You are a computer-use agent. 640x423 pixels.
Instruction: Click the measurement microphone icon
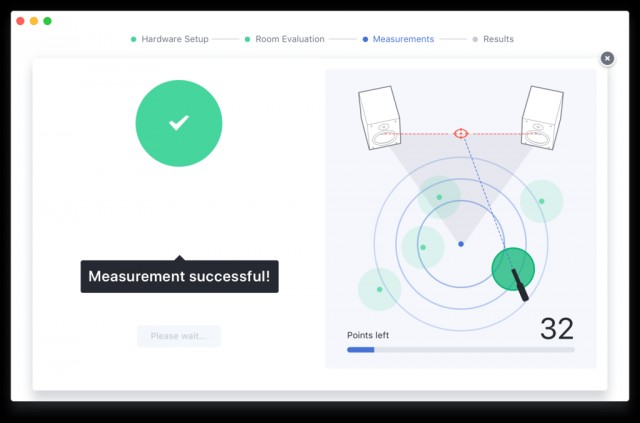click(523, 283)
